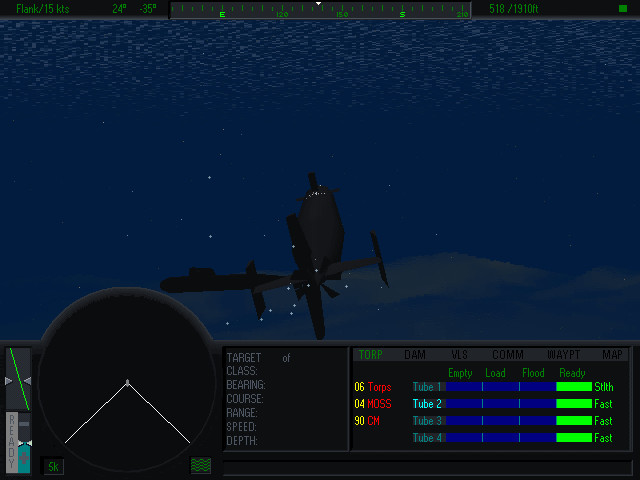Click the BEARING: field in target panel

coord(246,385)
